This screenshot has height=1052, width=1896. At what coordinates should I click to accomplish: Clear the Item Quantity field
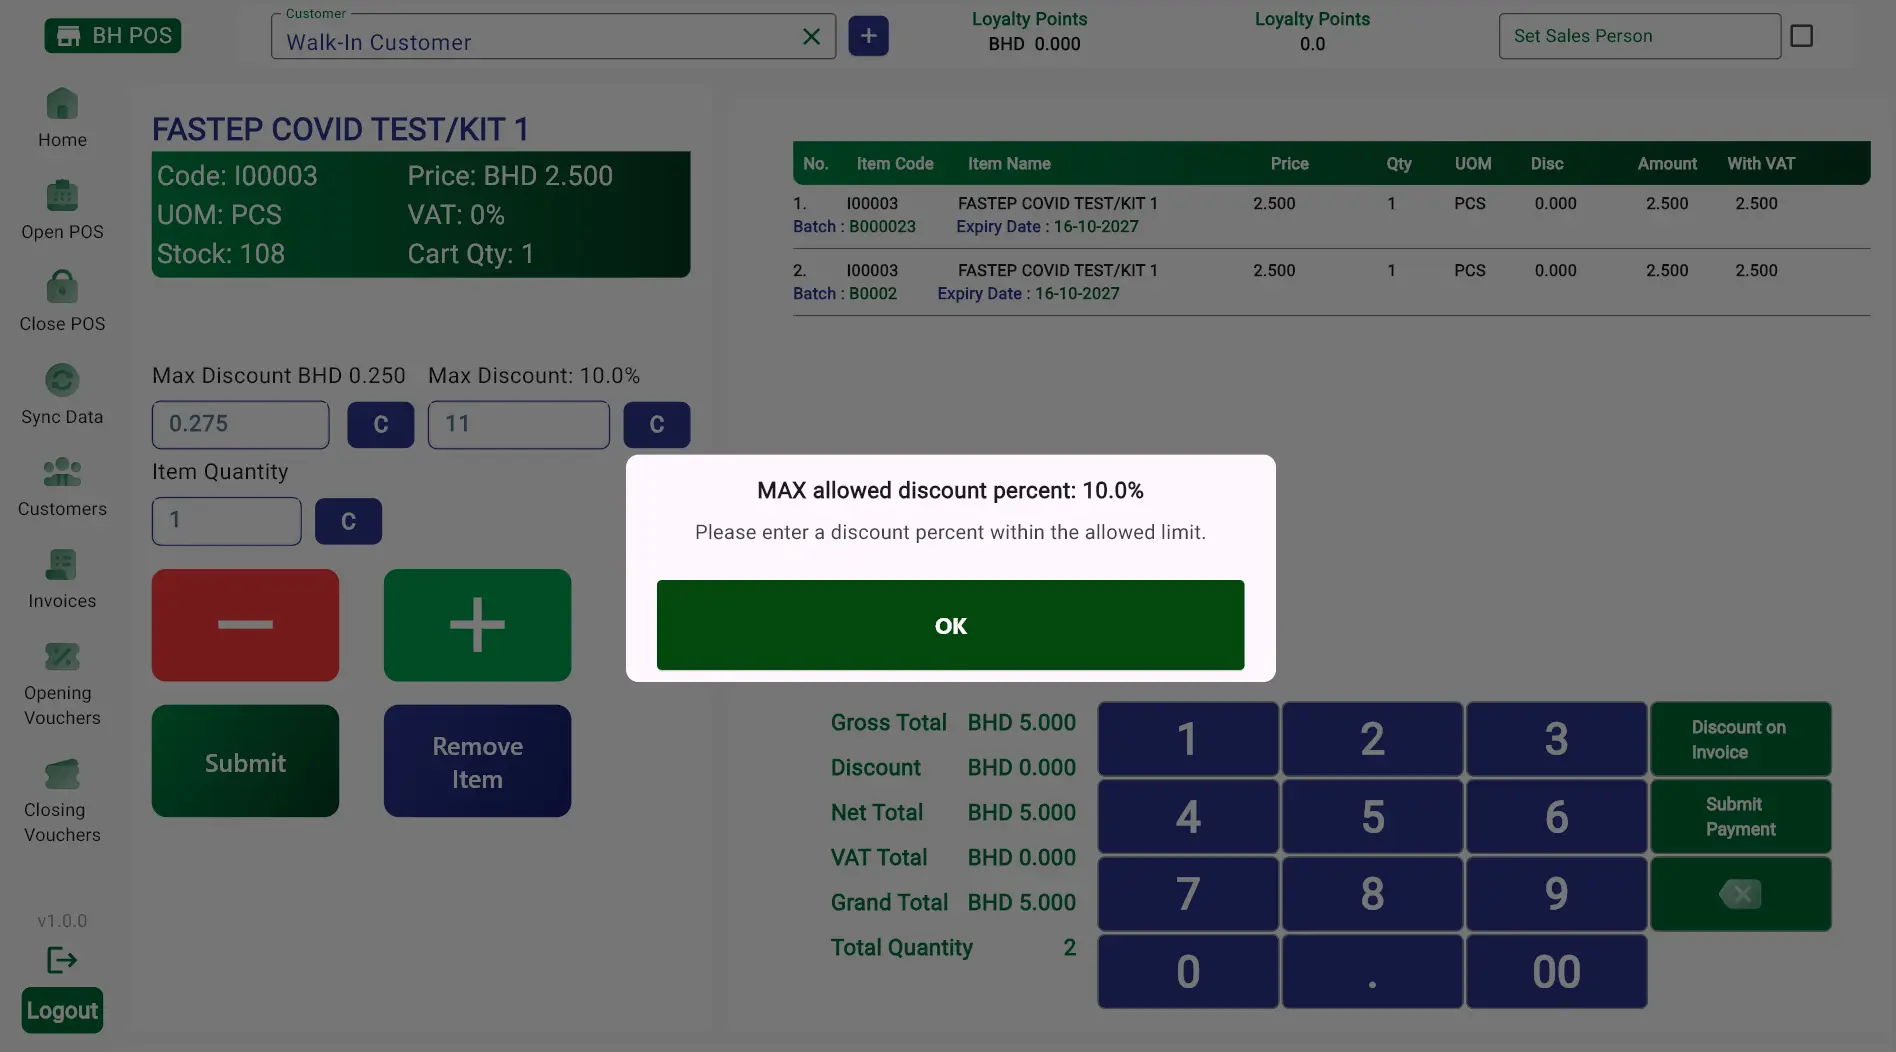pos(348,520)
